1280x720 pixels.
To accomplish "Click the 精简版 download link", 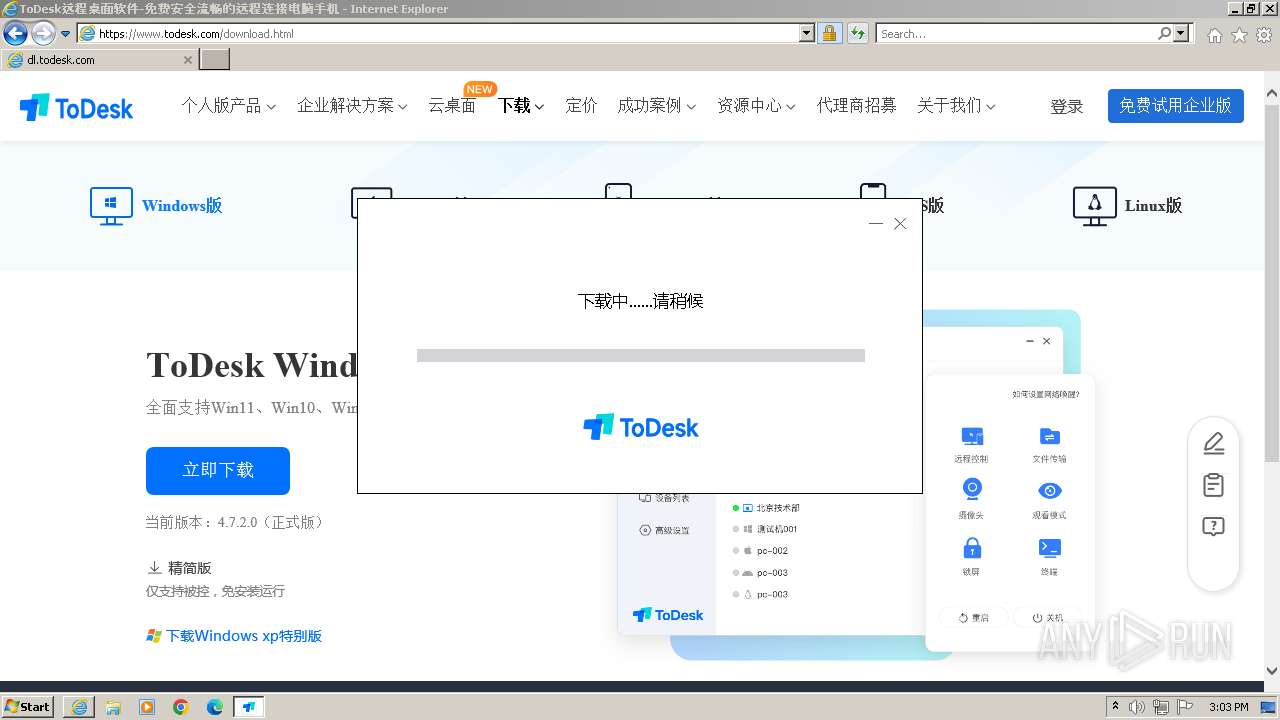I will pyautogui.click(x=180, y=567).
